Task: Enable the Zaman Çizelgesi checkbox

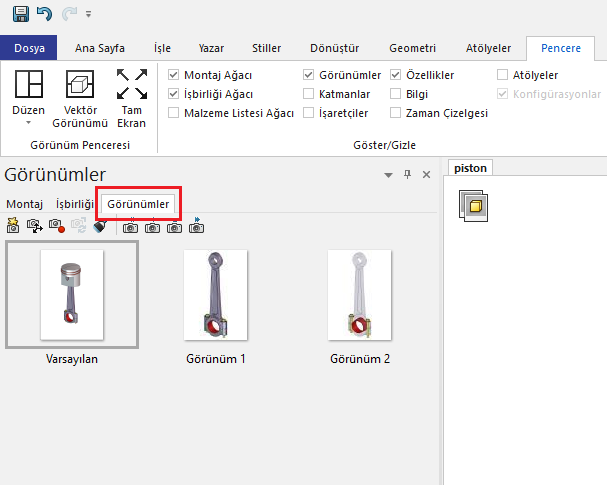Action: click(396, 113)
